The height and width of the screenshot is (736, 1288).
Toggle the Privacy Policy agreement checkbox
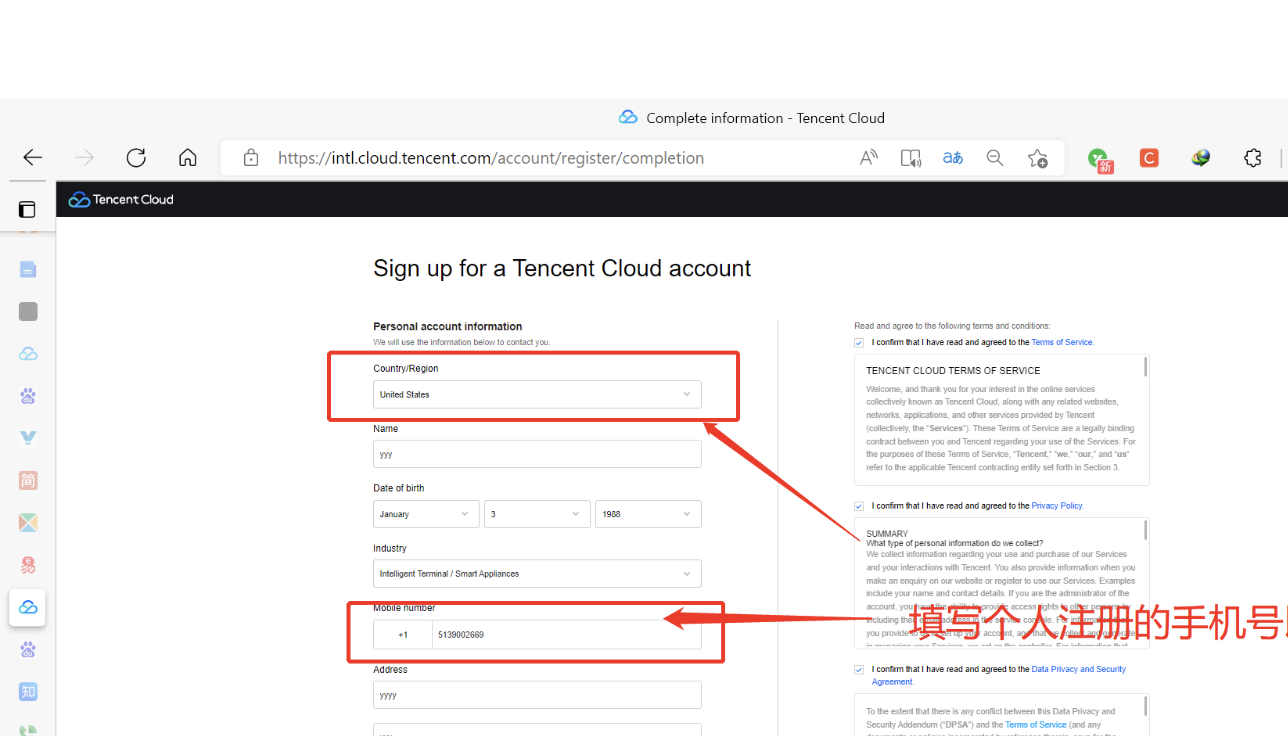(x=859, y=506)
